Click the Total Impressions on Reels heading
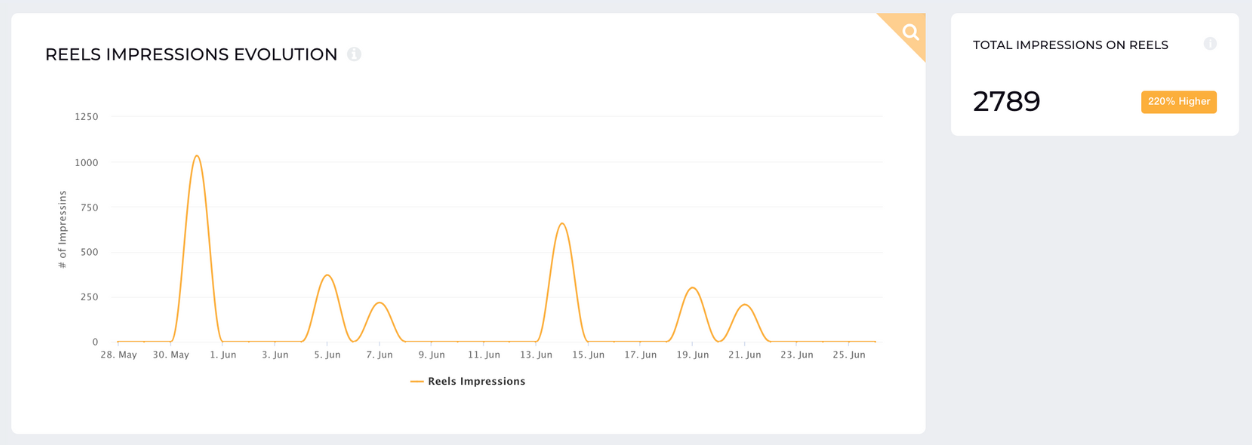Viewport: 1252px width, 445px height. point(1071,45)
